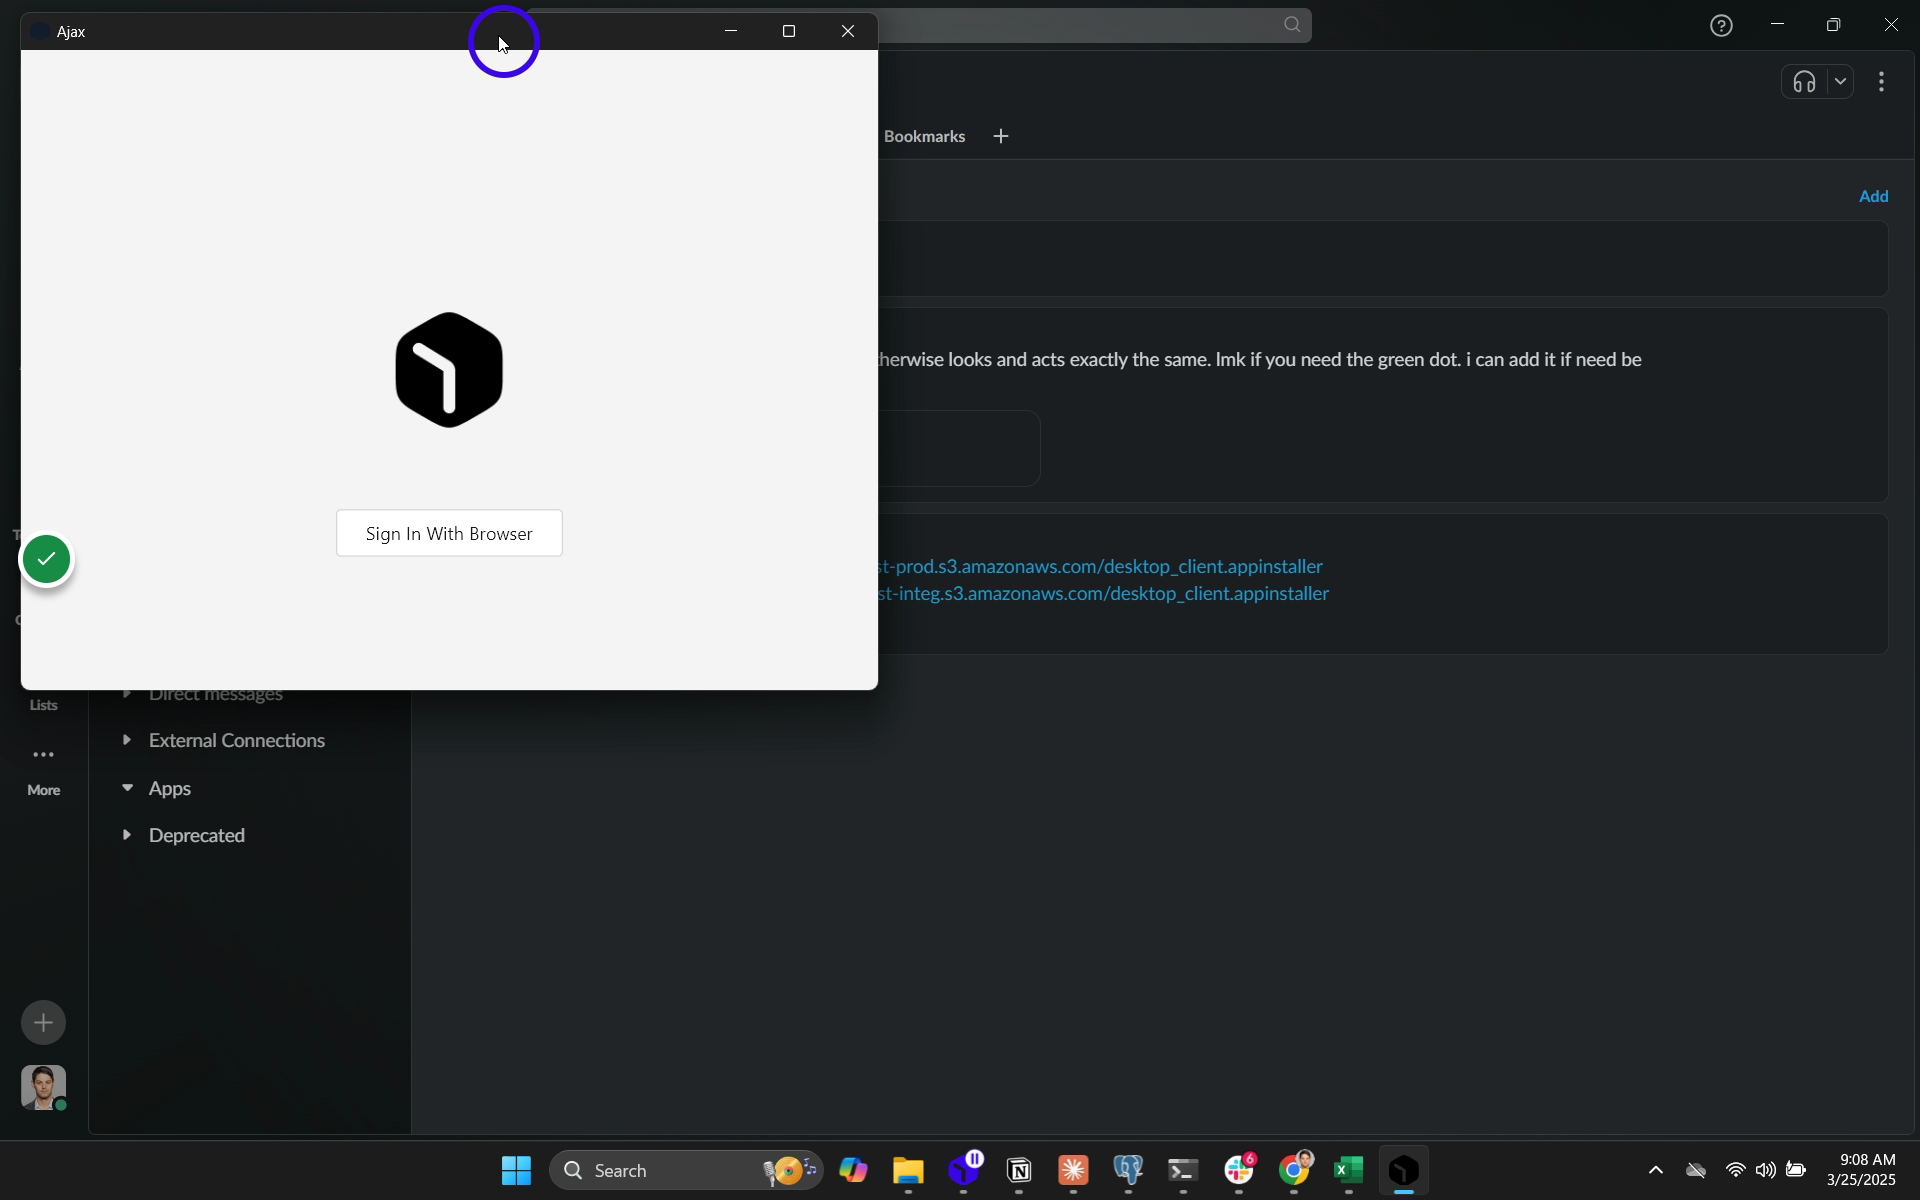Close the Ajax window
Screen dimensions: 1920x1200
point(848,31)
